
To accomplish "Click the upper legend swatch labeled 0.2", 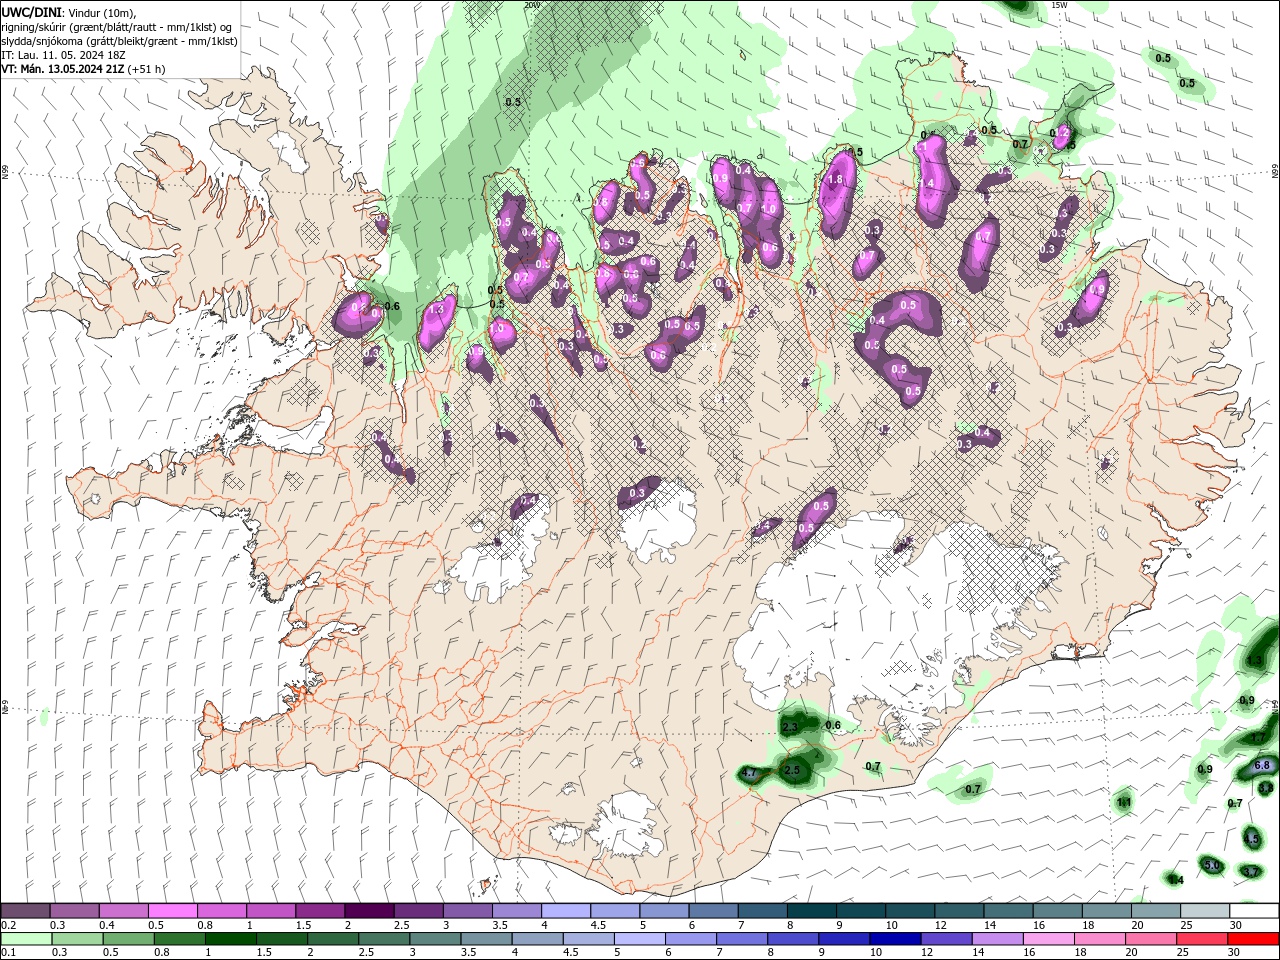I will (x=25, y=911).
